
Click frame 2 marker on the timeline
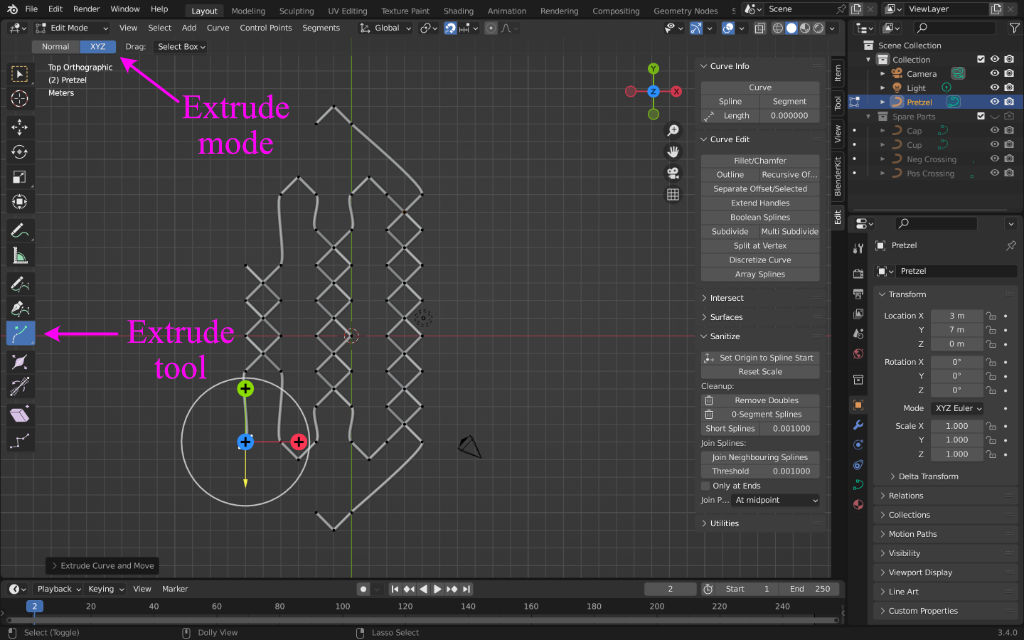[34, 607]
